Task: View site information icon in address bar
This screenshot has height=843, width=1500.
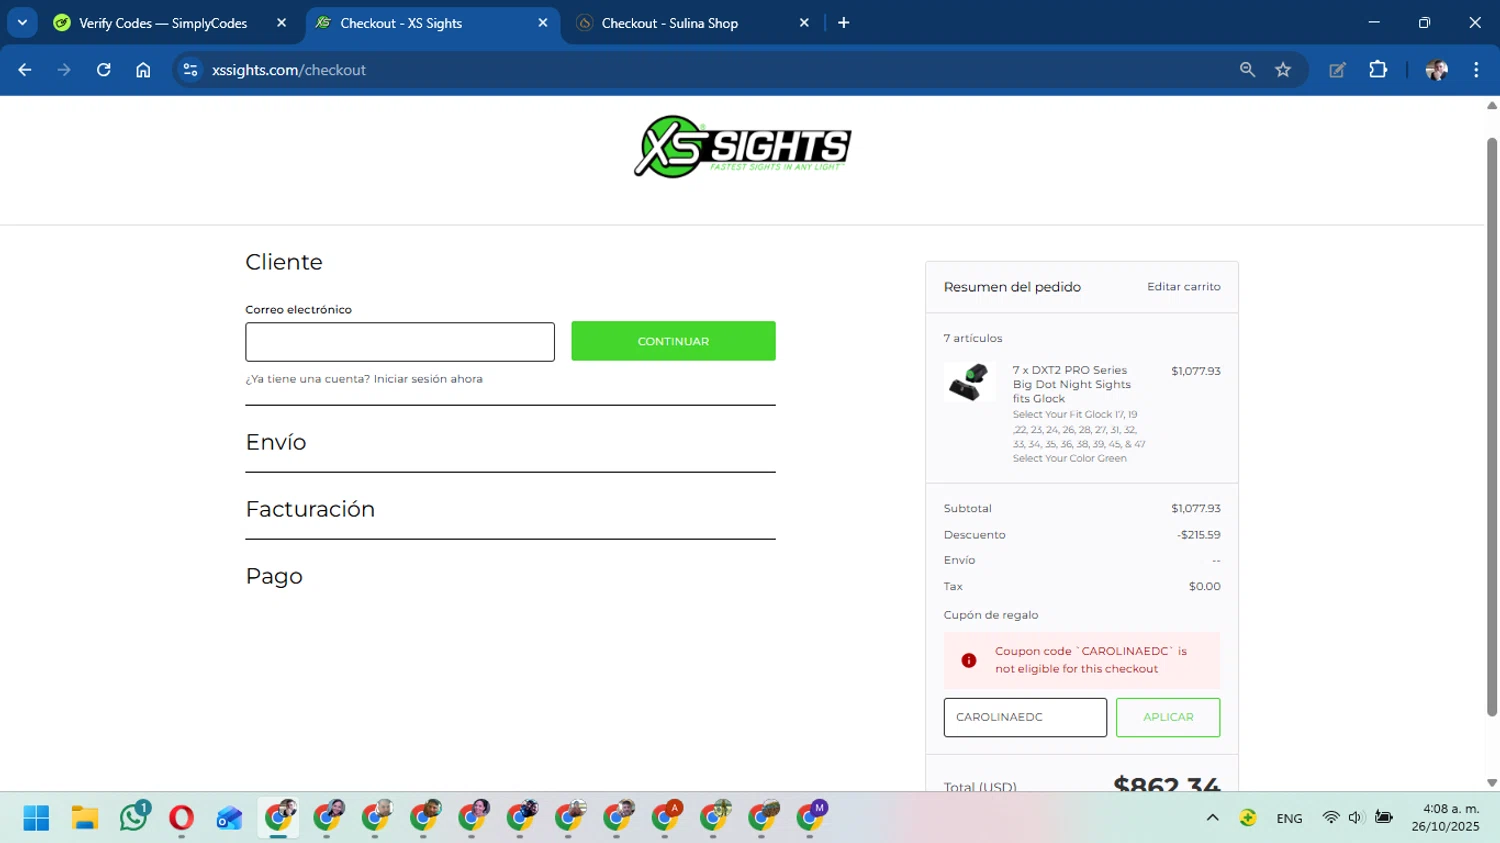Action: (x=190, y=70)
